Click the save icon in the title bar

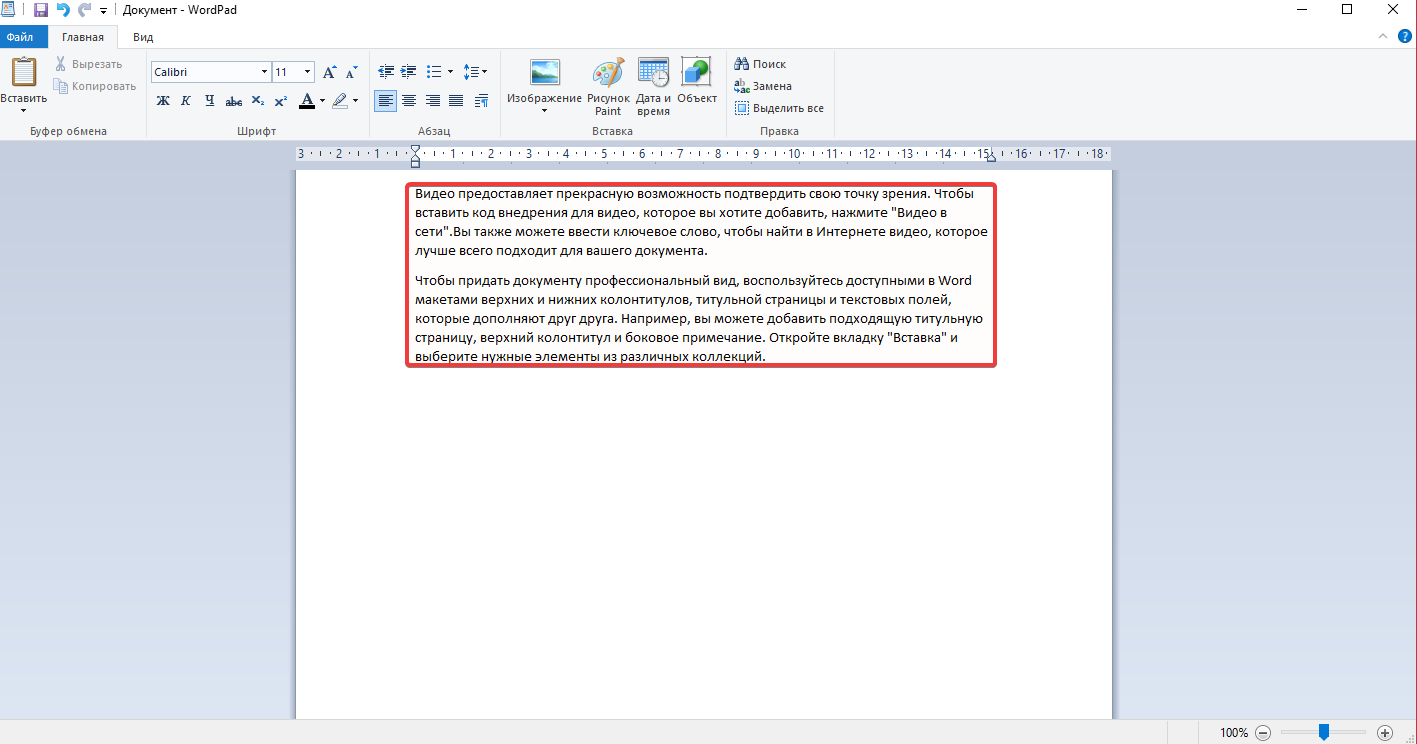click(x=41, y=10)
